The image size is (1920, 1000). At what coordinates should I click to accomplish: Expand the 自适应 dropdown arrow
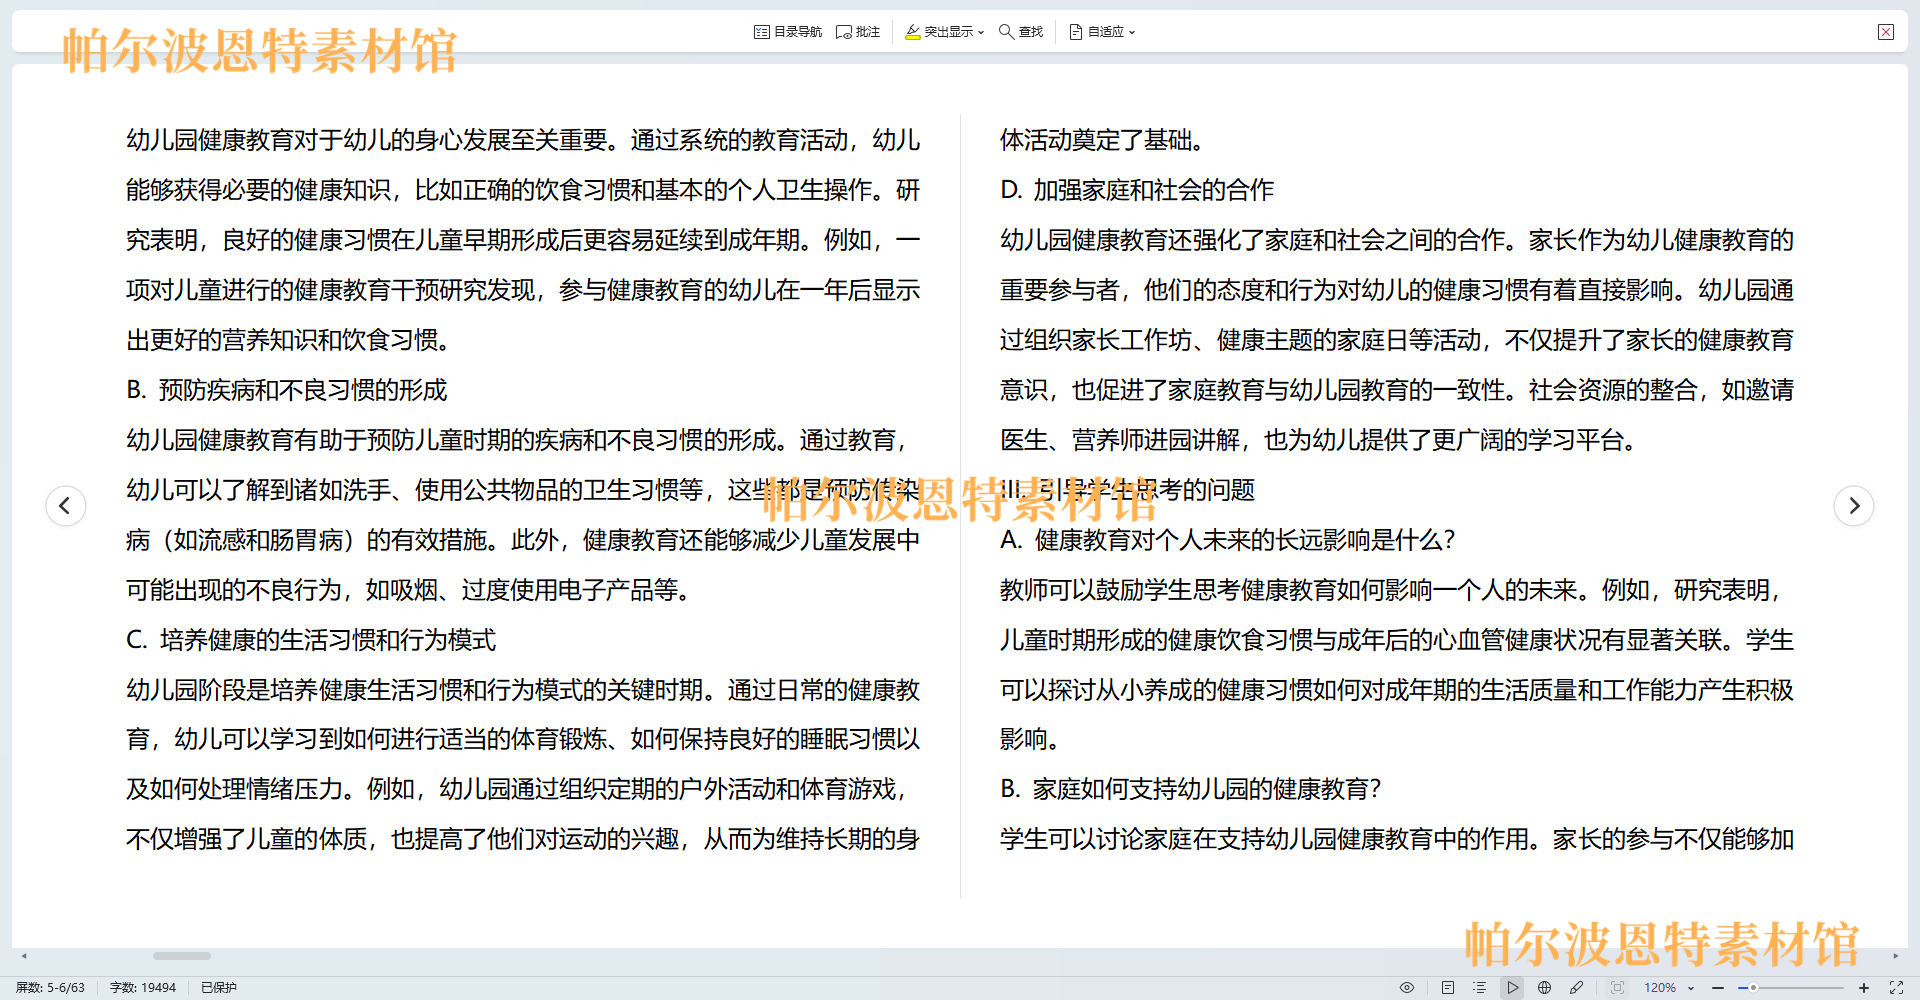[x=1132, y=33]
